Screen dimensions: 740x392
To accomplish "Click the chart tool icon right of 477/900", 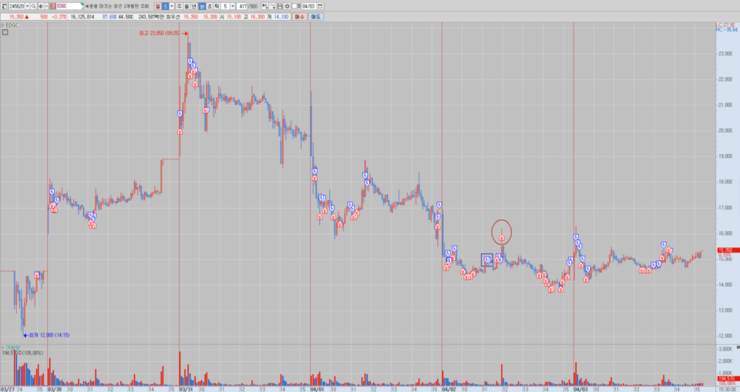I will point(265,6).
